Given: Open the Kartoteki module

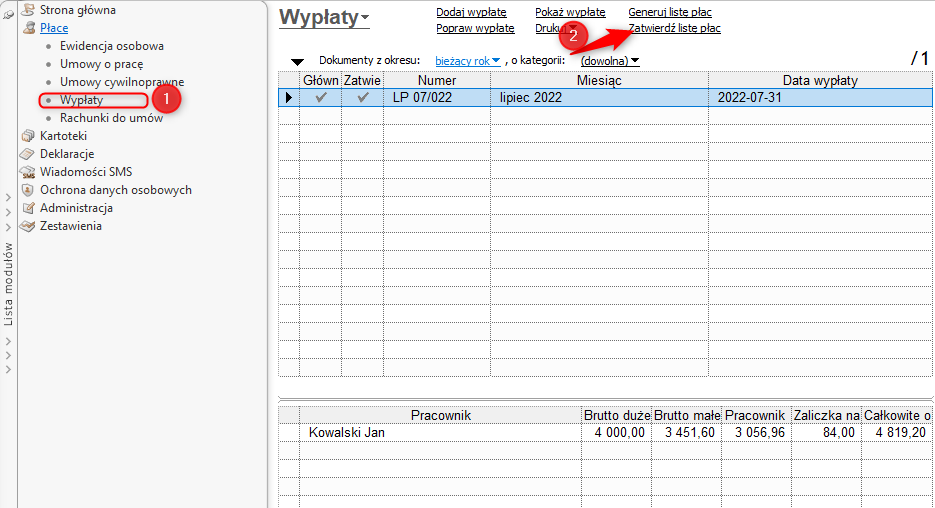Looking at the screenshot, I should pos(63,136).
